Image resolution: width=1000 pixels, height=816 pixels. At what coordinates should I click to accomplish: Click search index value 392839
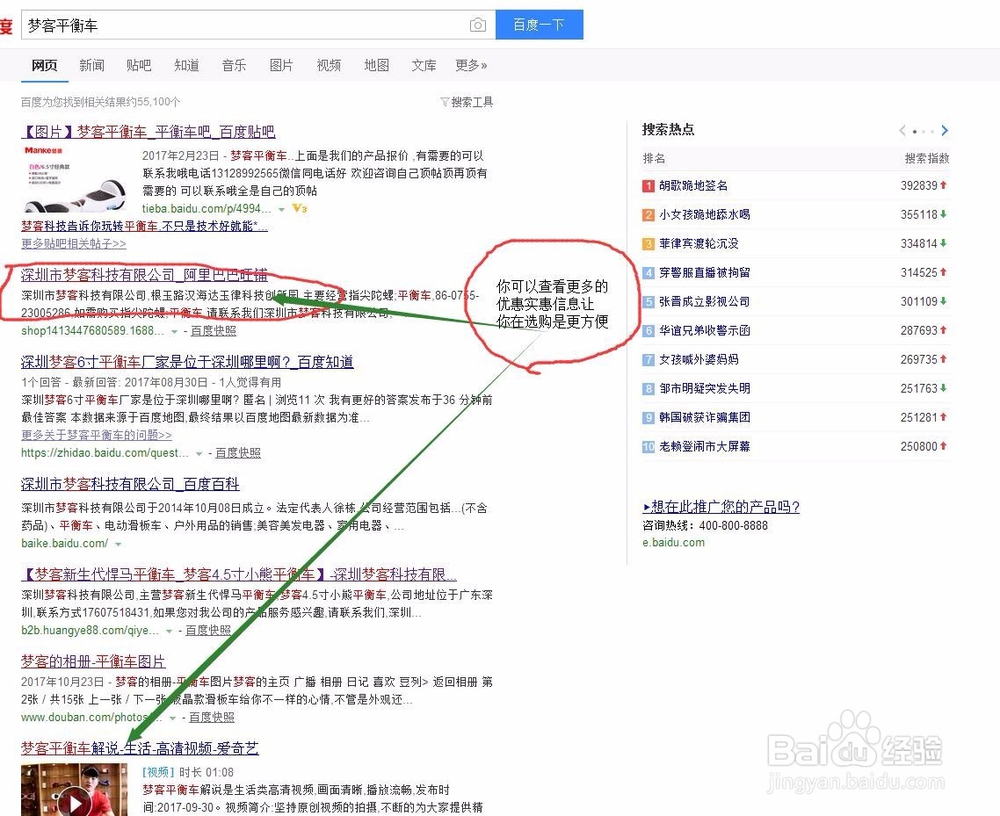pyautogui.click(x=919, y=186)
